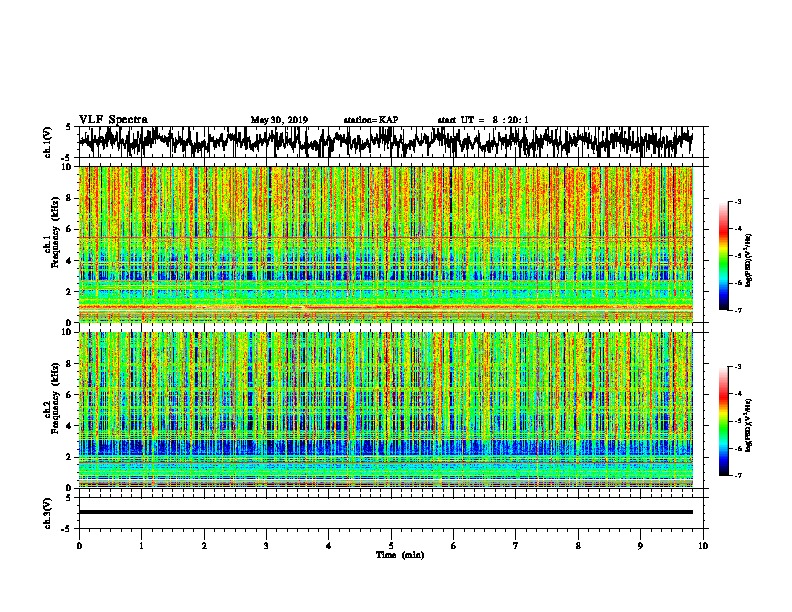
Task: Click the "3" tick on the time axis
Action: coord(266,546)
